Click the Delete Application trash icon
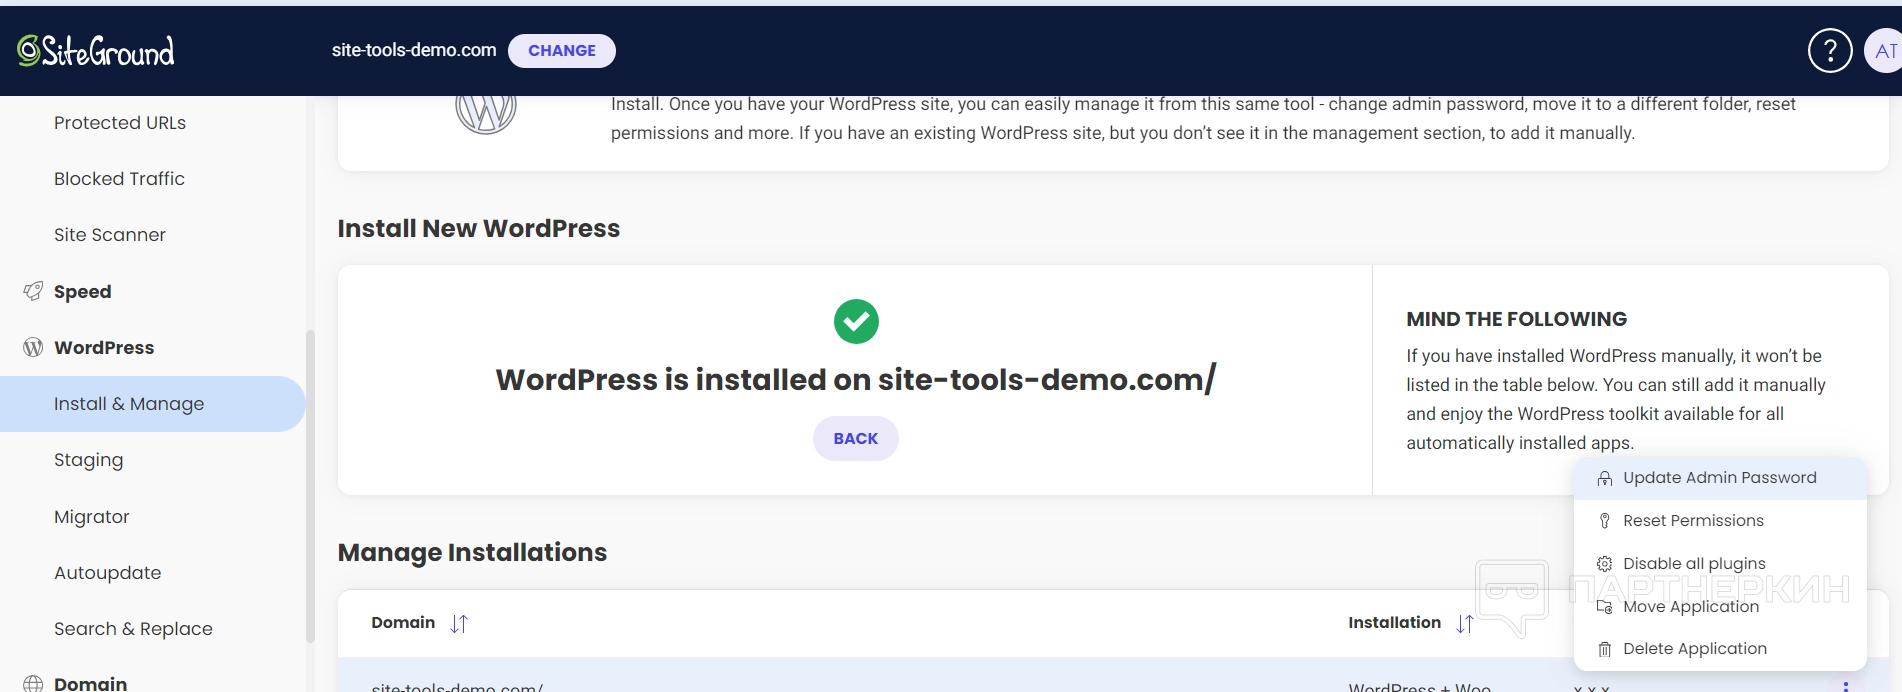 (x=1605, y=649)
